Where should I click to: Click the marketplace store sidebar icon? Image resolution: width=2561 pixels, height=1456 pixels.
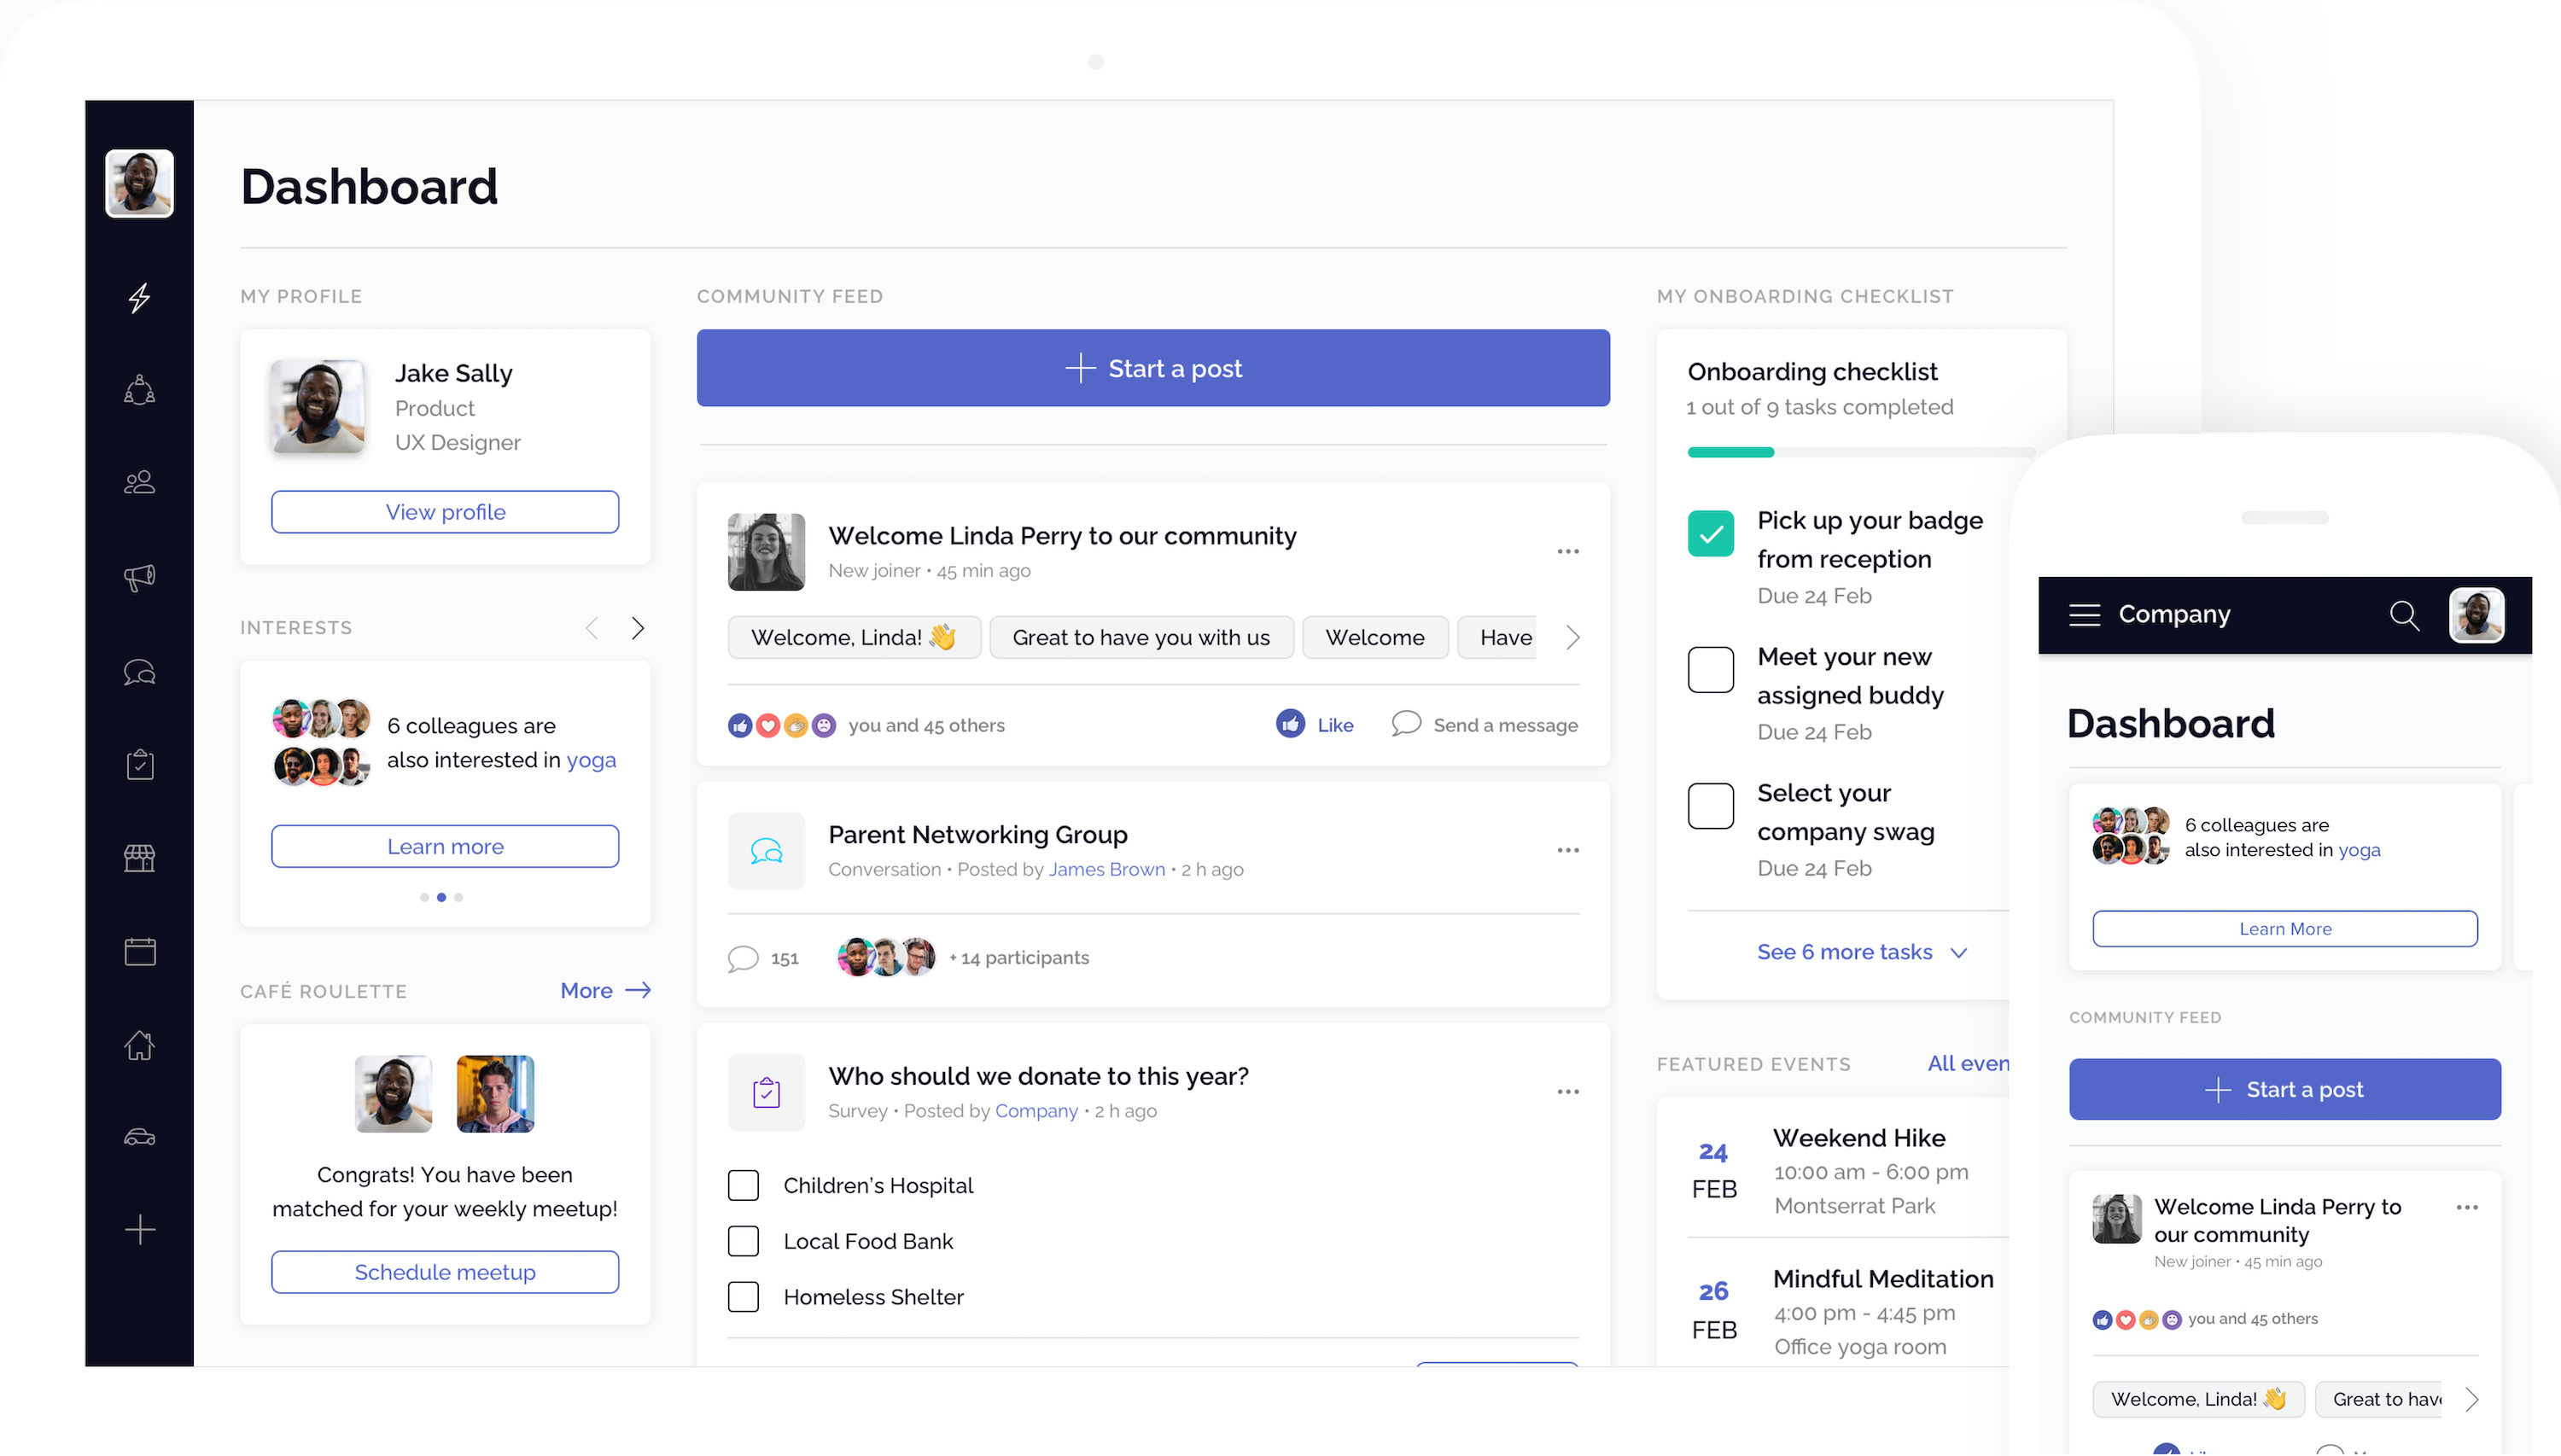click(x=139, y=858)
